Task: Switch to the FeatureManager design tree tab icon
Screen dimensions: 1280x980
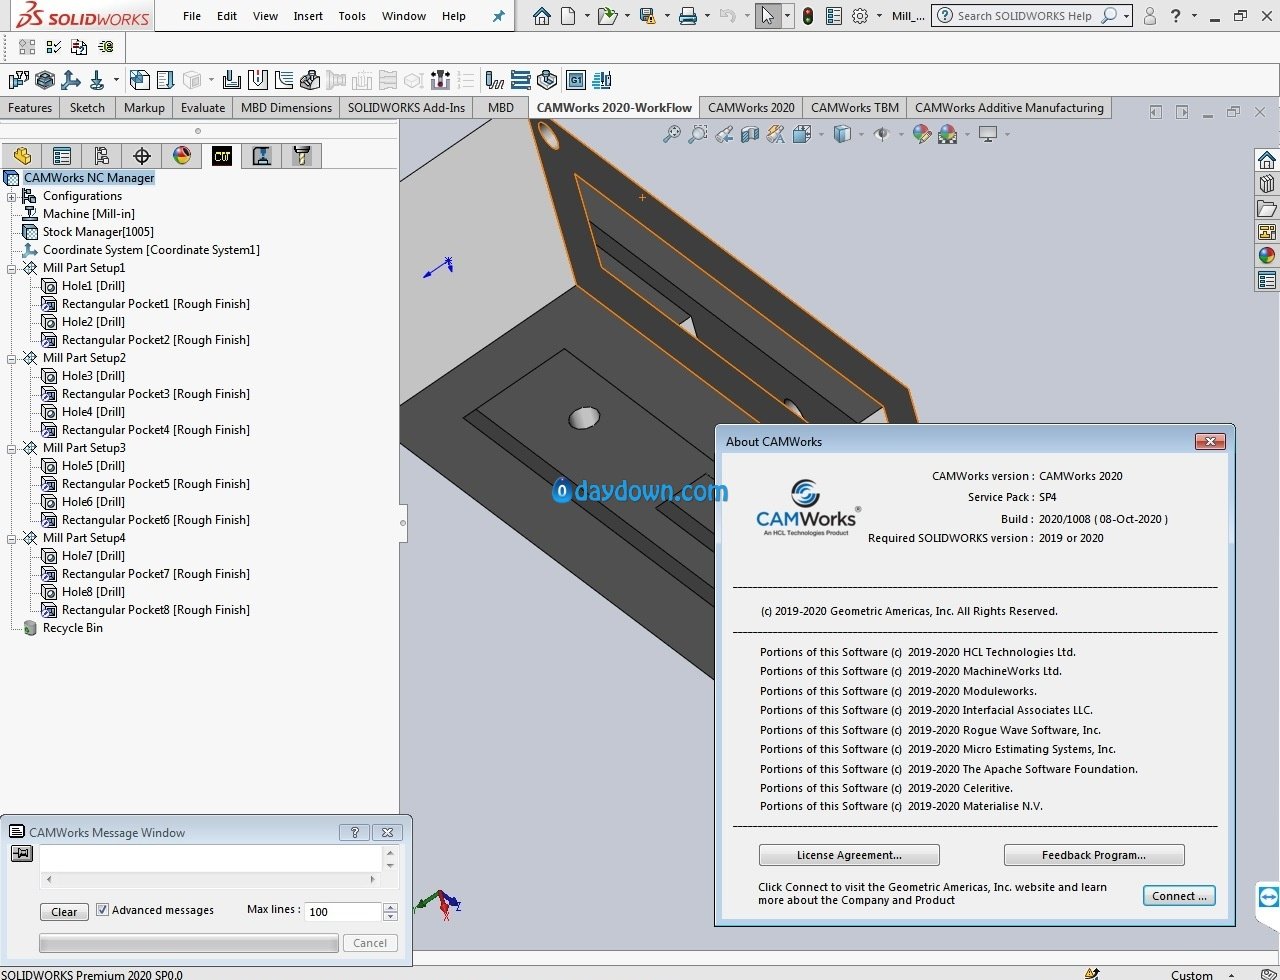Action: [x=22, y=156]
